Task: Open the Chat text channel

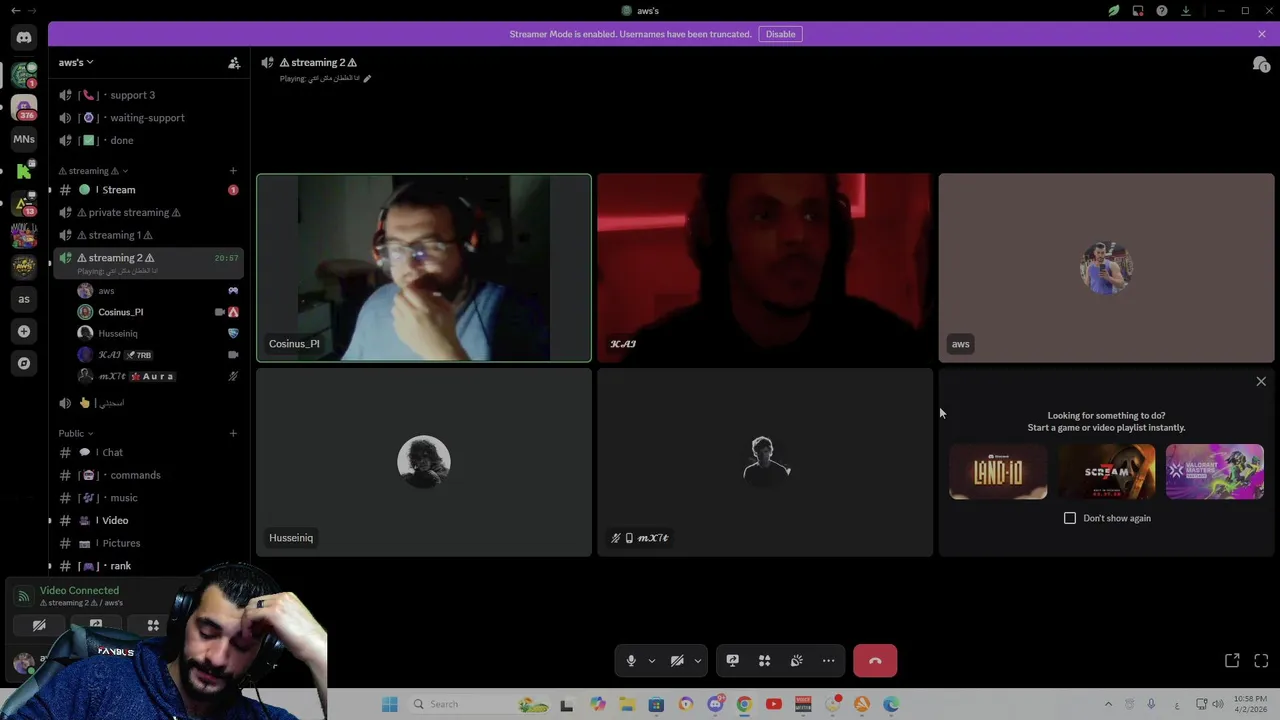Action: tap(149, 452)
